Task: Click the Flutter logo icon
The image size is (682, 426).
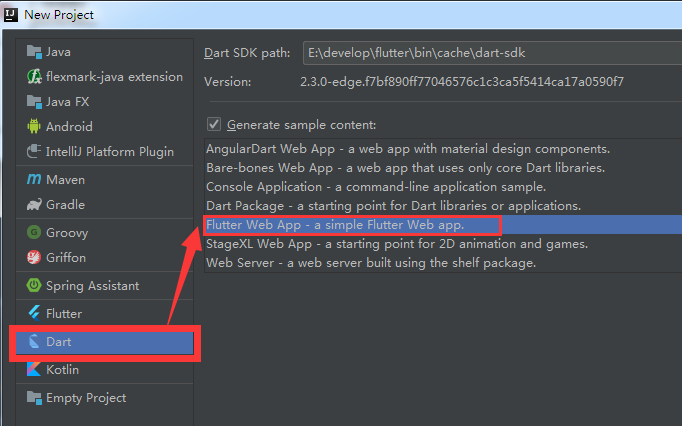Action: [34, 313]
